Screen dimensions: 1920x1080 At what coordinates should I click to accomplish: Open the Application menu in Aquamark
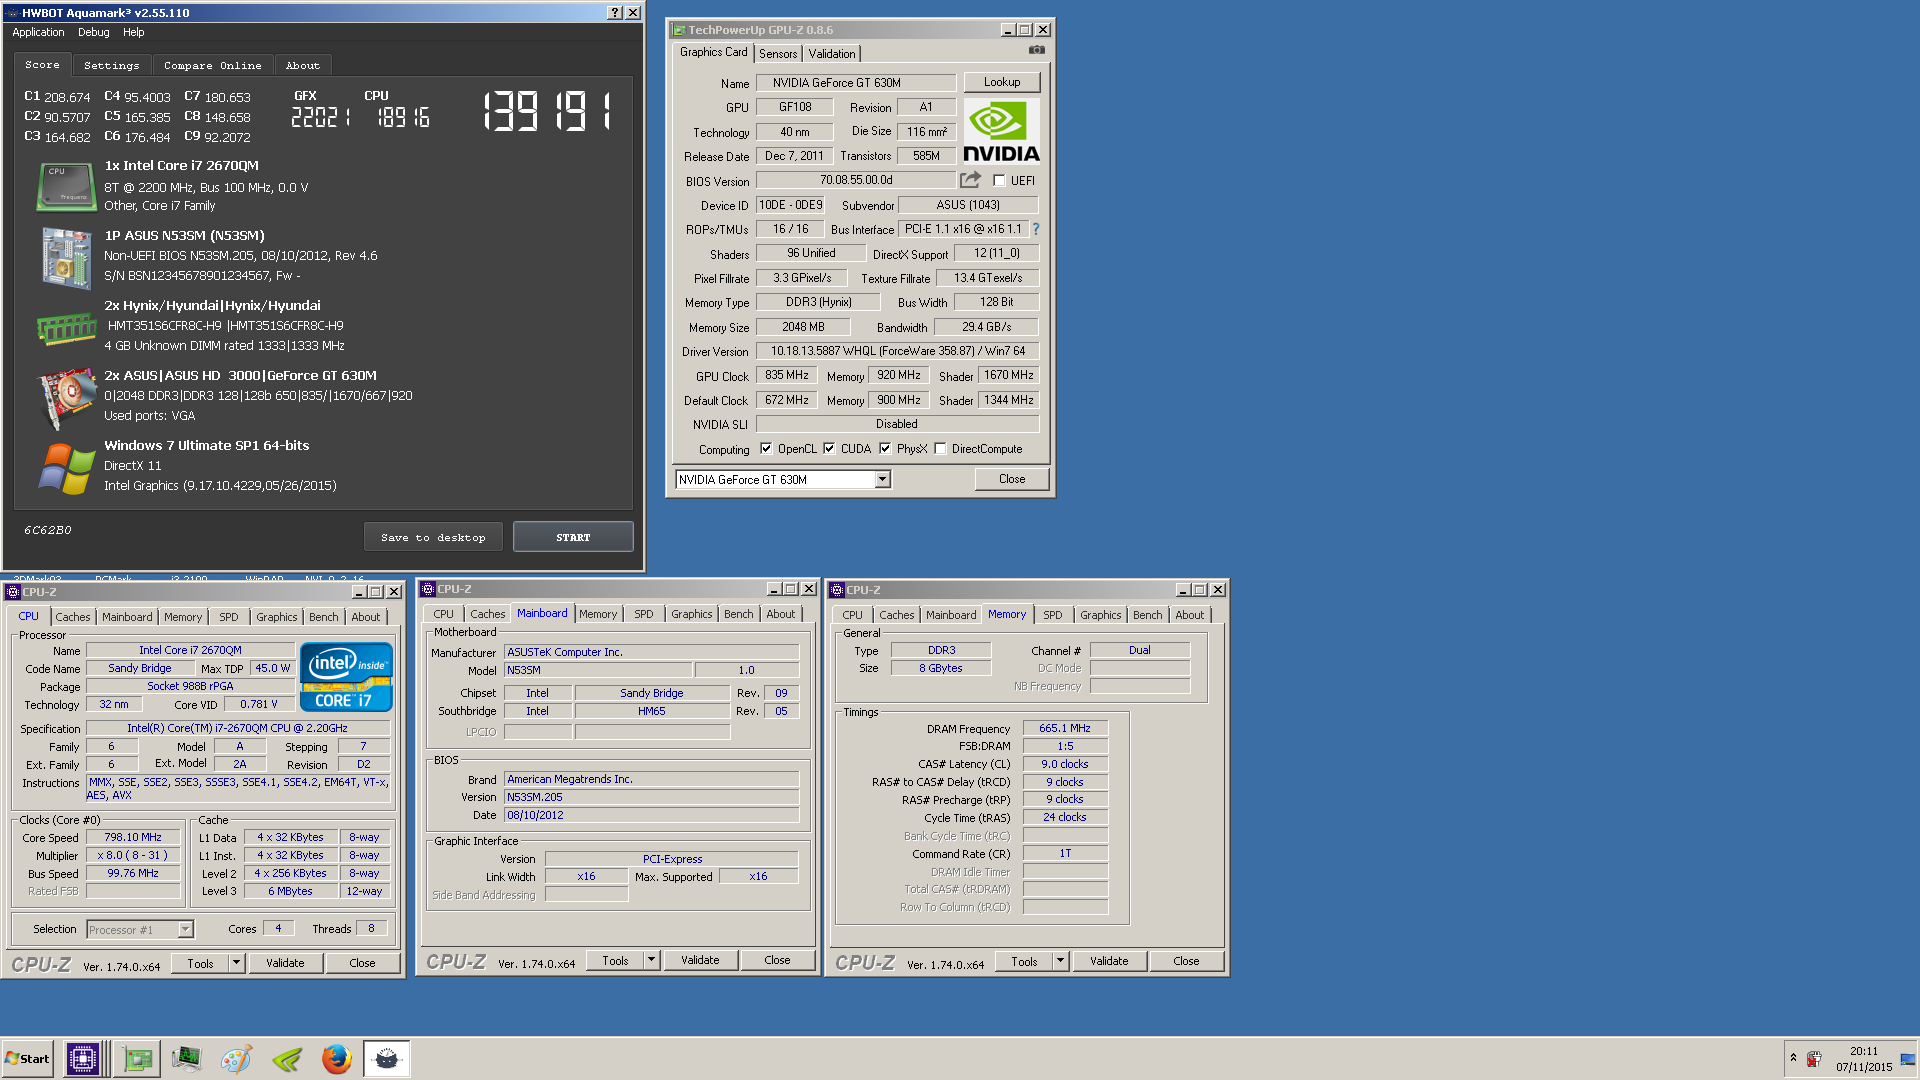click(x=38, y=32)
